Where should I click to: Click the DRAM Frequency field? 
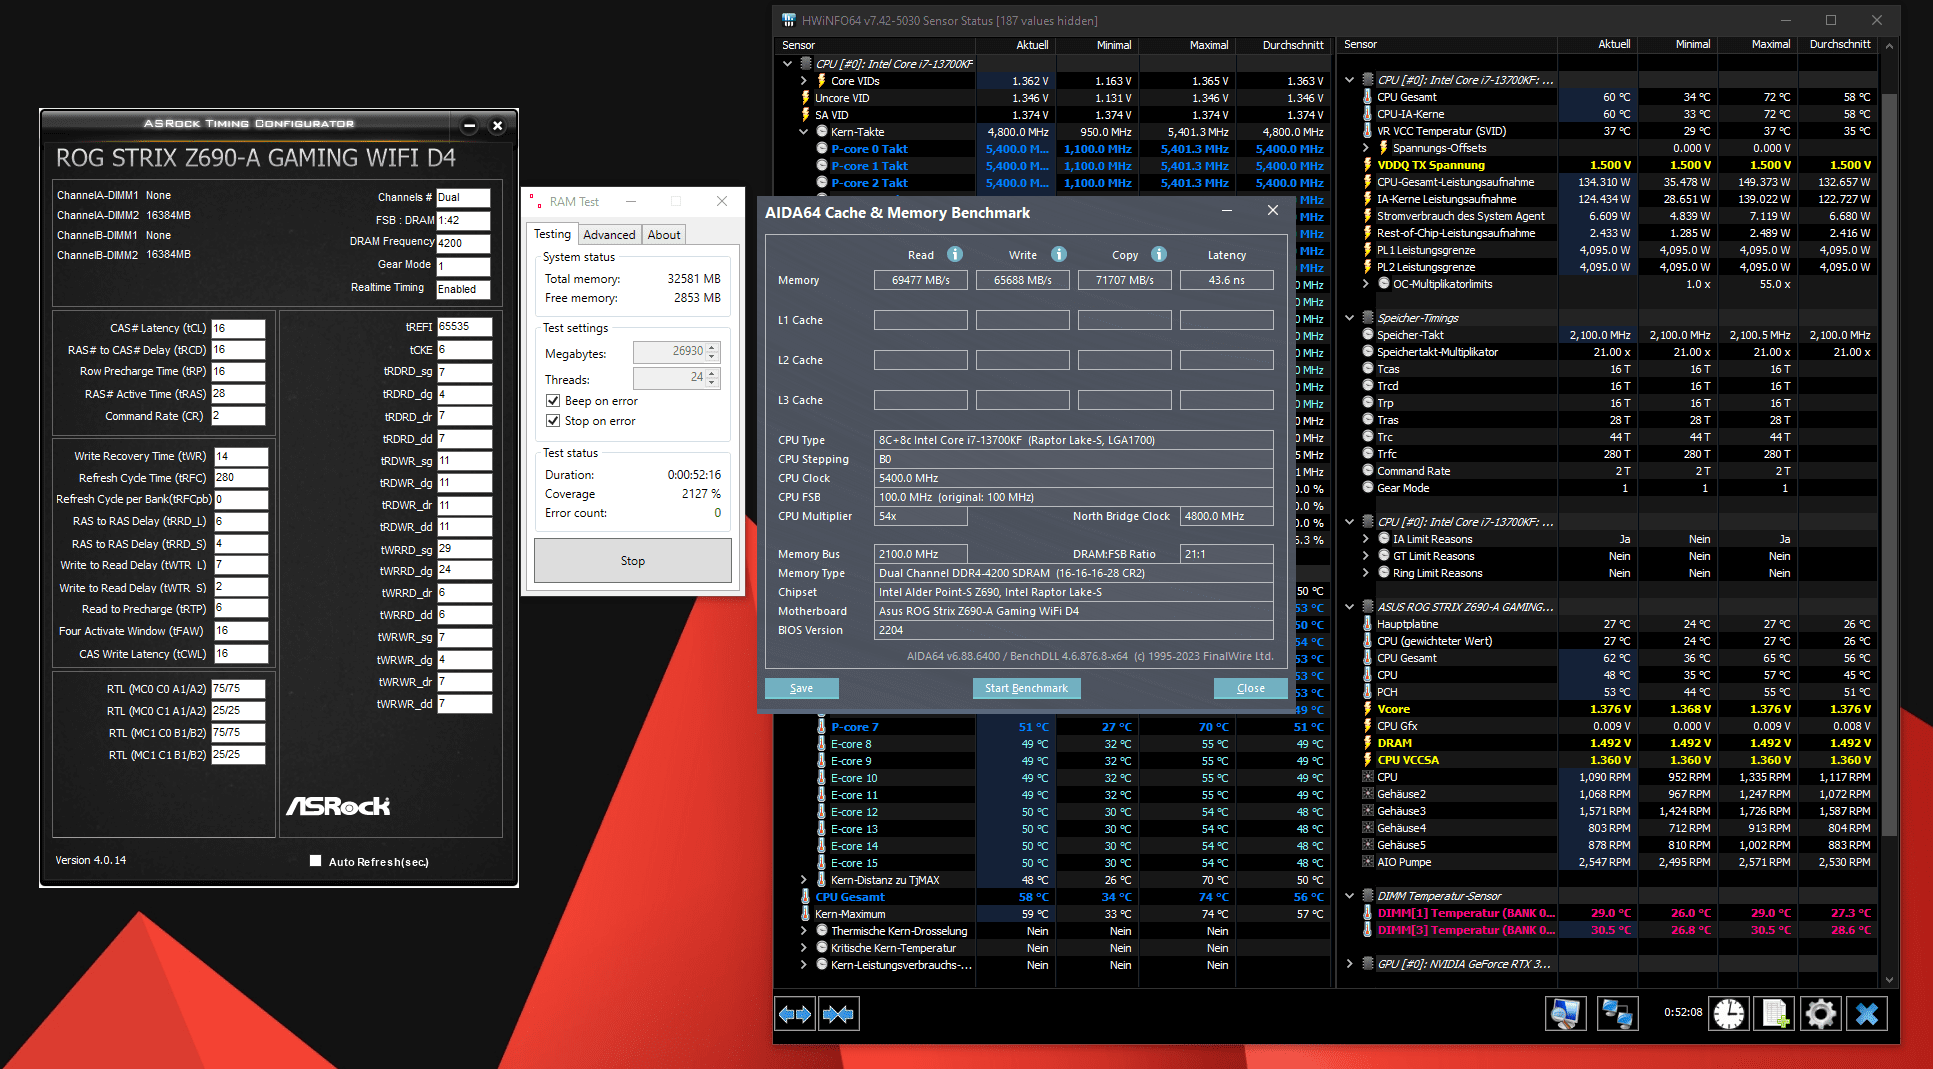pos(463,243)
